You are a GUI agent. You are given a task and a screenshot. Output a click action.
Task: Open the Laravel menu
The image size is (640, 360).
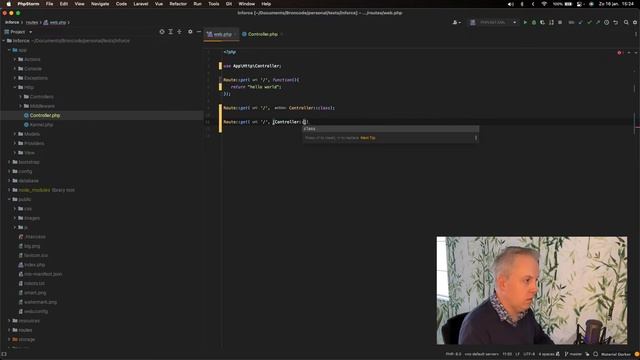pyautogui.click(x=141, y=4)
